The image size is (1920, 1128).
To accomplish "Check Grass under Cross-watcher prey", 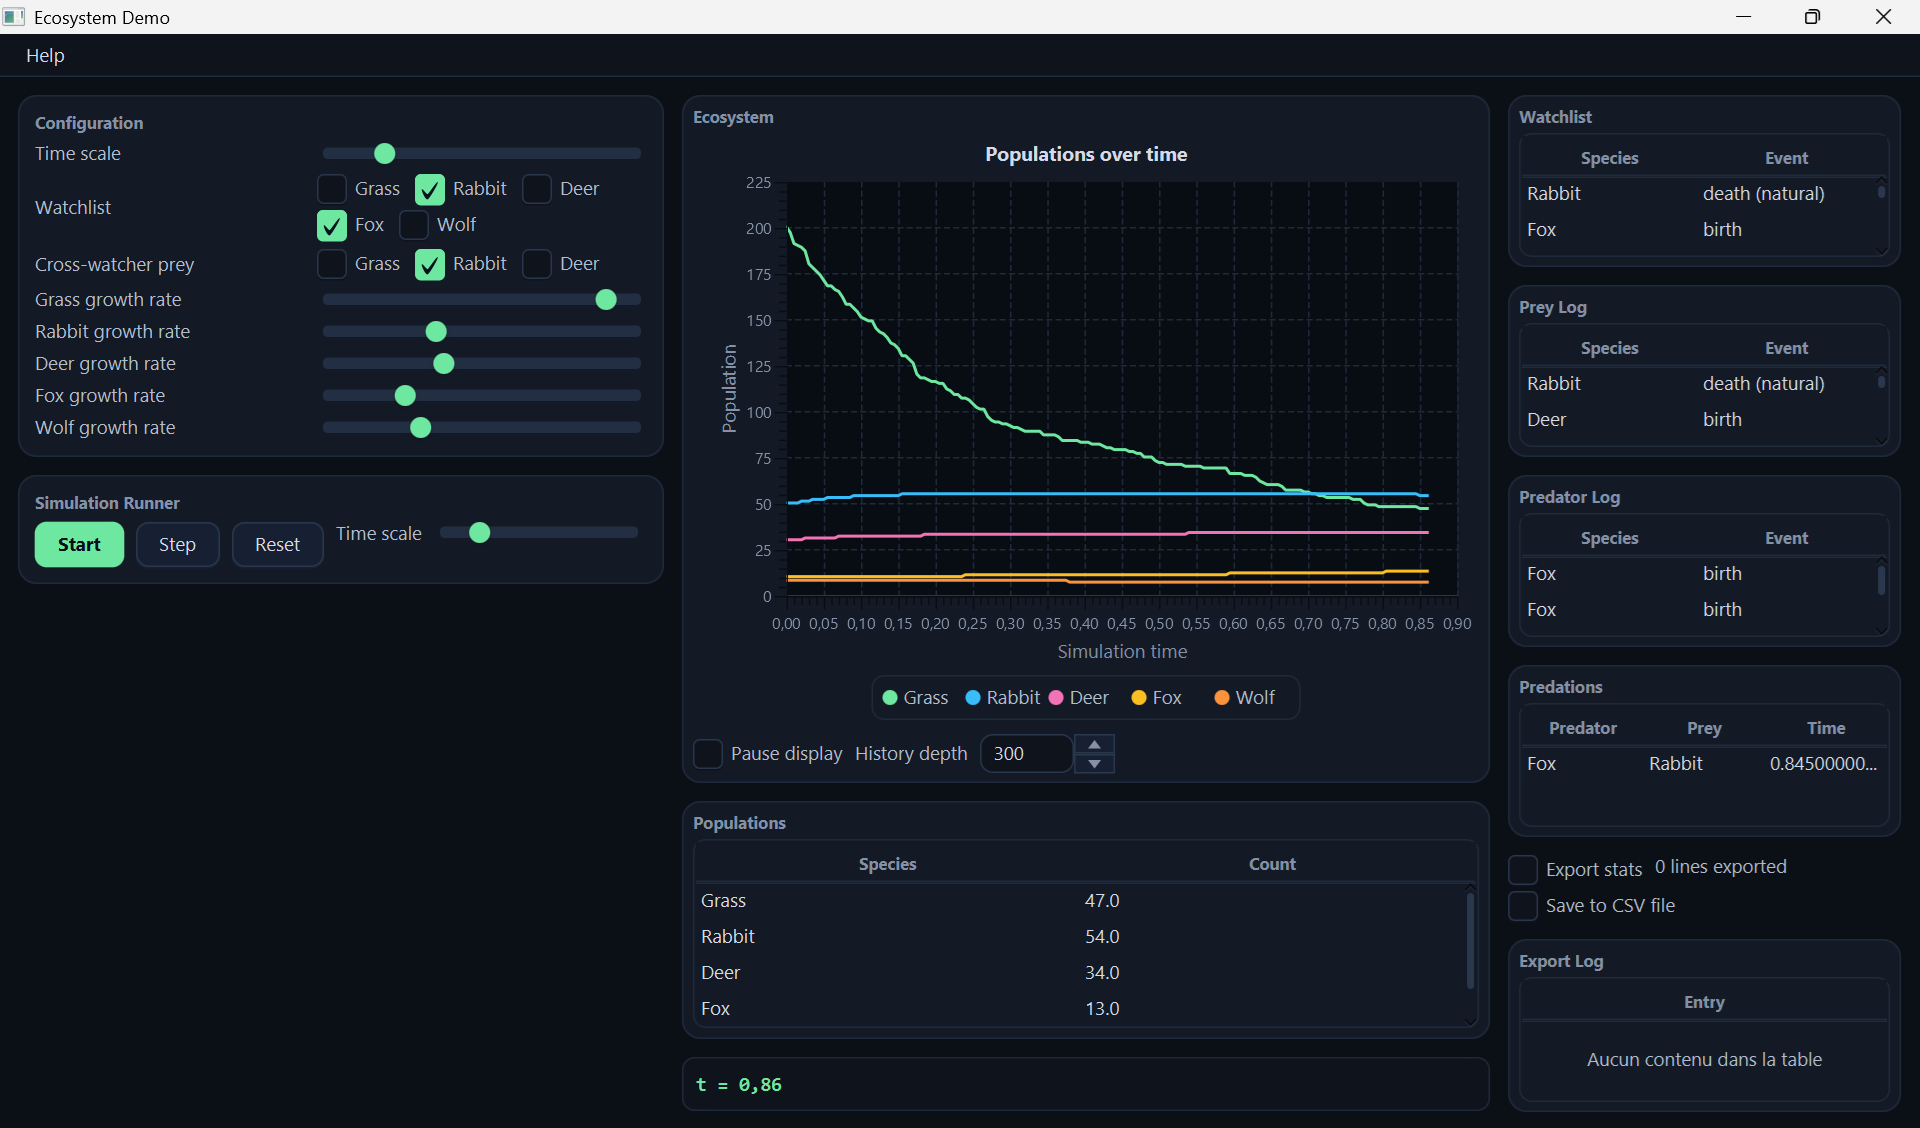I will pyautogui.click(x=332, y=264).
